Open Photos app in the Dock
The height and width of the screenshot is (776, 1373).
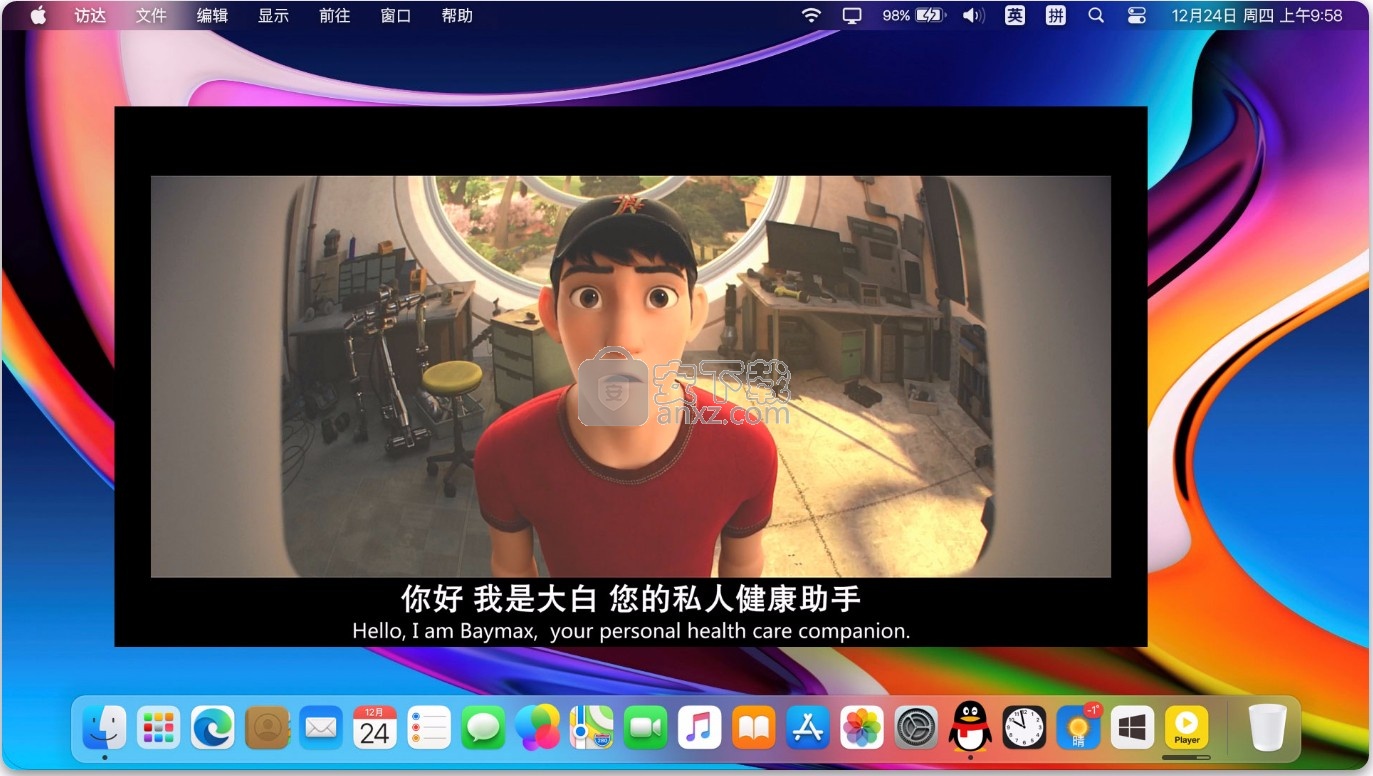(x=862, y=727)
